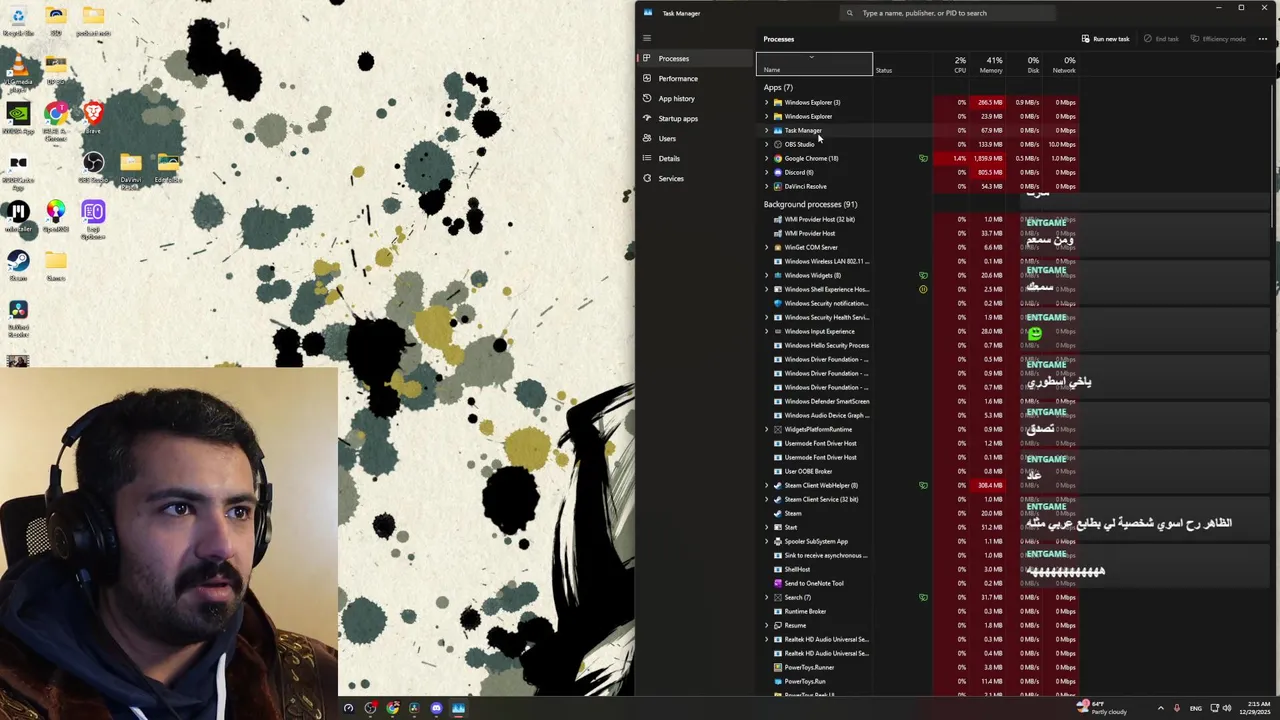Screen dimensions: 1280x720
Task: Switch to the Performance page
Action: click(x=695, y=78)
